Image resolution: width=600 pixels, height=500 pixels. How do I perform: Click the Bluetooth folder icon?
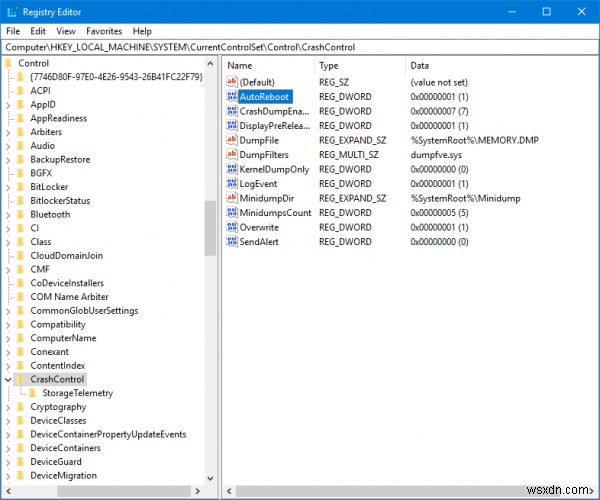[21, 214]
